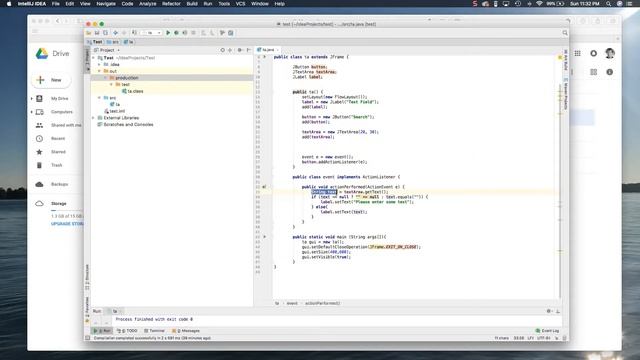Select test.iml file in the Project tree

coord(115,111)
